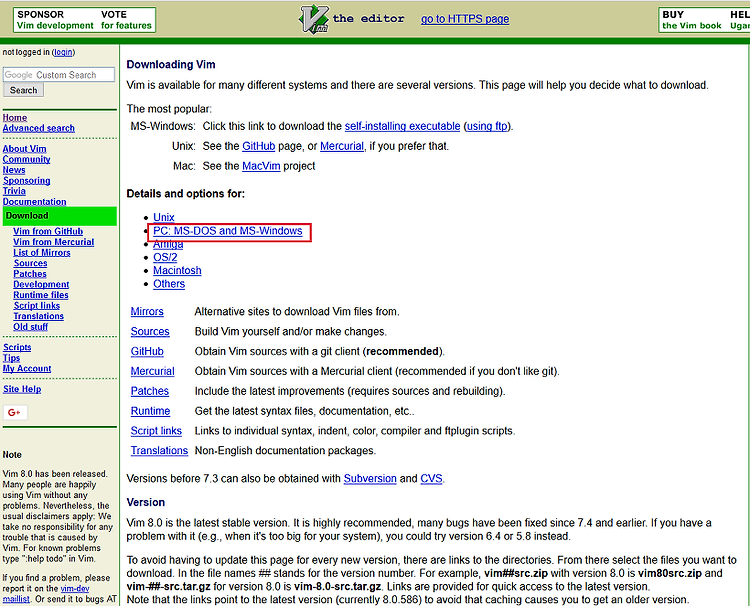This screenshot has width=750, height=606.
Task: Open GitHub link in Unix row
Action: pos(258,146)
